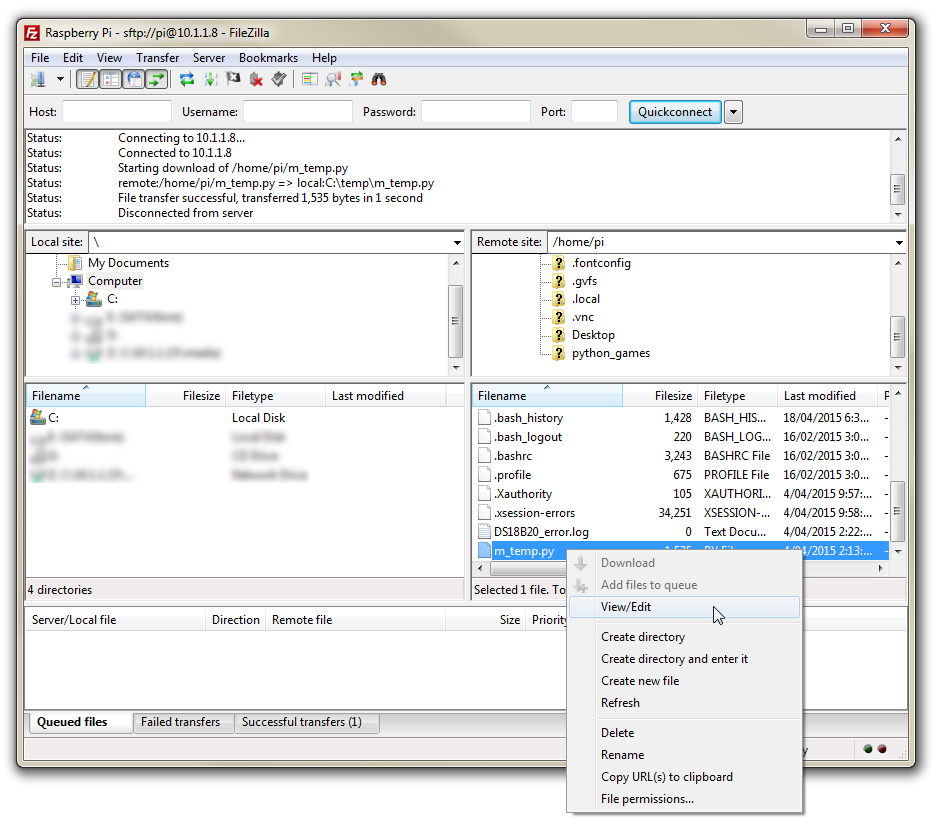This screenshot has height=831, width=940.
Task: Toggle the local directory tree pane
Action: click(x=111, y=79)
